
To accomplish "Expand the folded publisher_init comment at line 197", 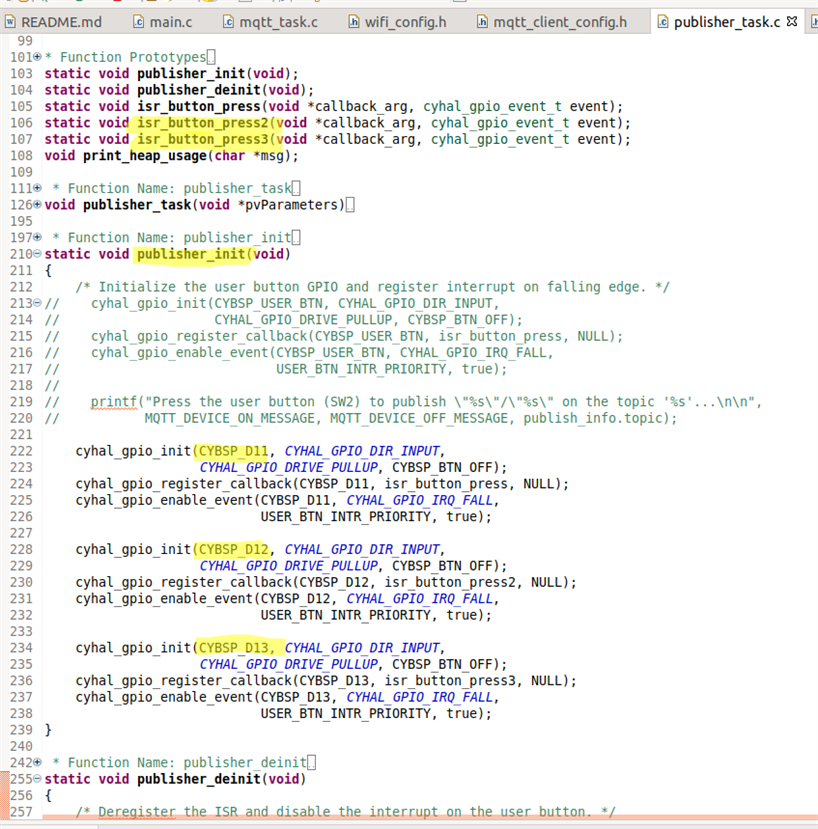I will (x=37, y=237).
